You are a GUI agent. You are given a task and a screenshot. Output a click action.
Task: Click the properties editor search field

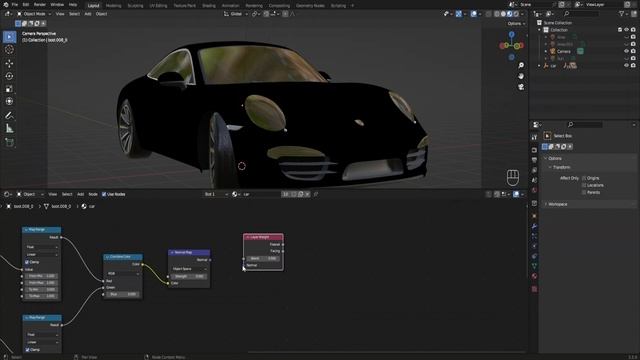click(585, 124)
